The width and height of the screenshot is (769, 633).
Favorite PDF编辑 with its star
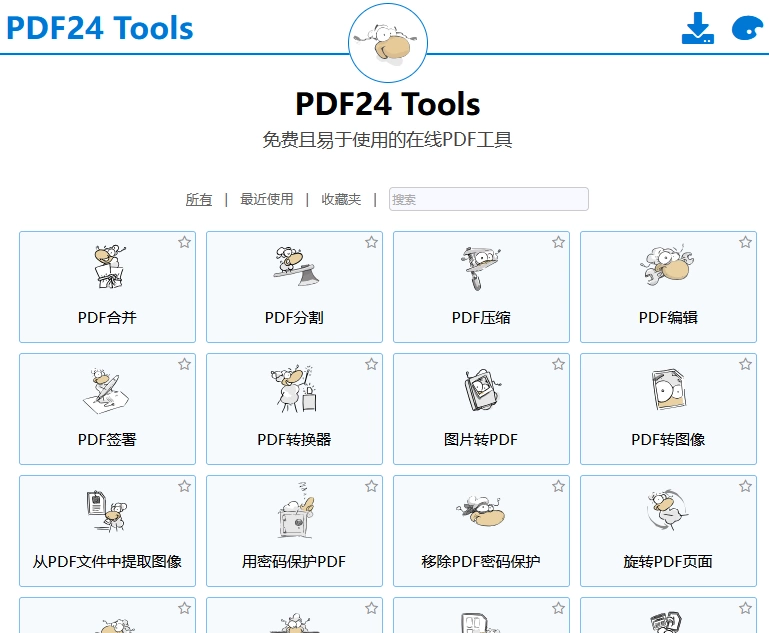coord(745,242)
